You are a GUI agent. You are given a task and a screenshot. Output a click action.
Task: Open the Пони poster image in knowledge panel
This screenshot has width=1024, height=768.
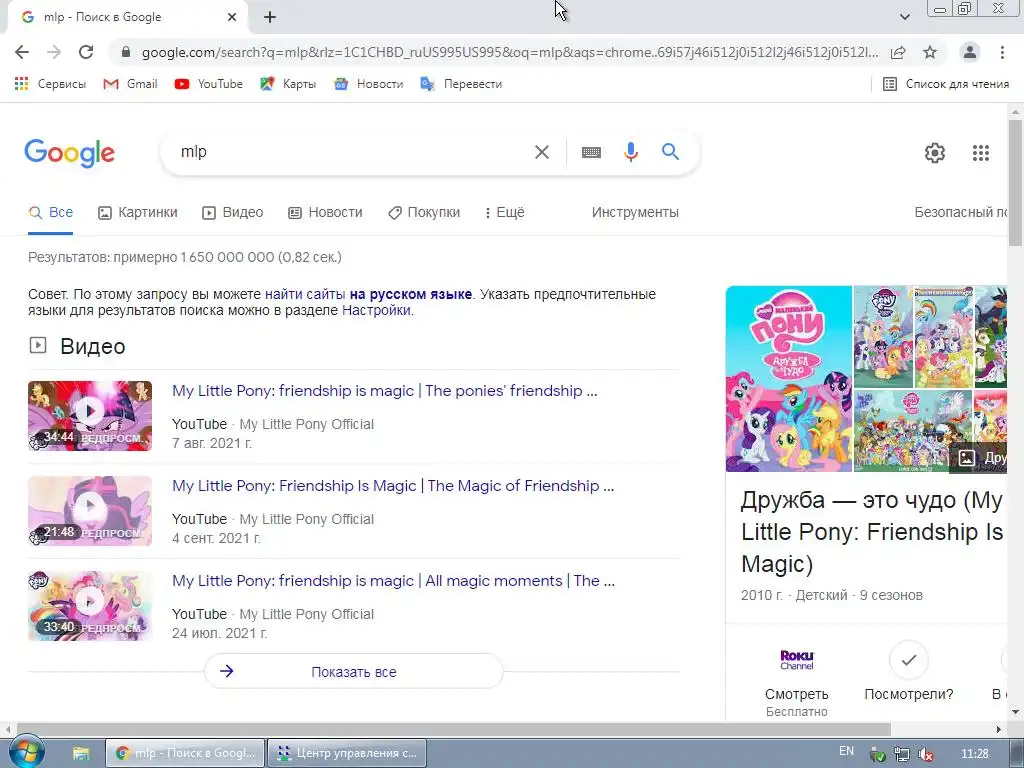click(789, 379)
